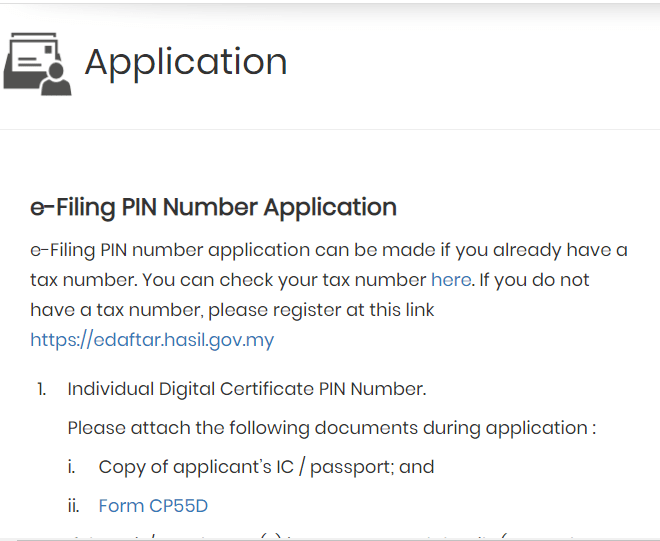The height and width of the screenshot is (541, 660).
Task: Click the roman numeral 'i.' marker
Action: [x=72, y=467]
